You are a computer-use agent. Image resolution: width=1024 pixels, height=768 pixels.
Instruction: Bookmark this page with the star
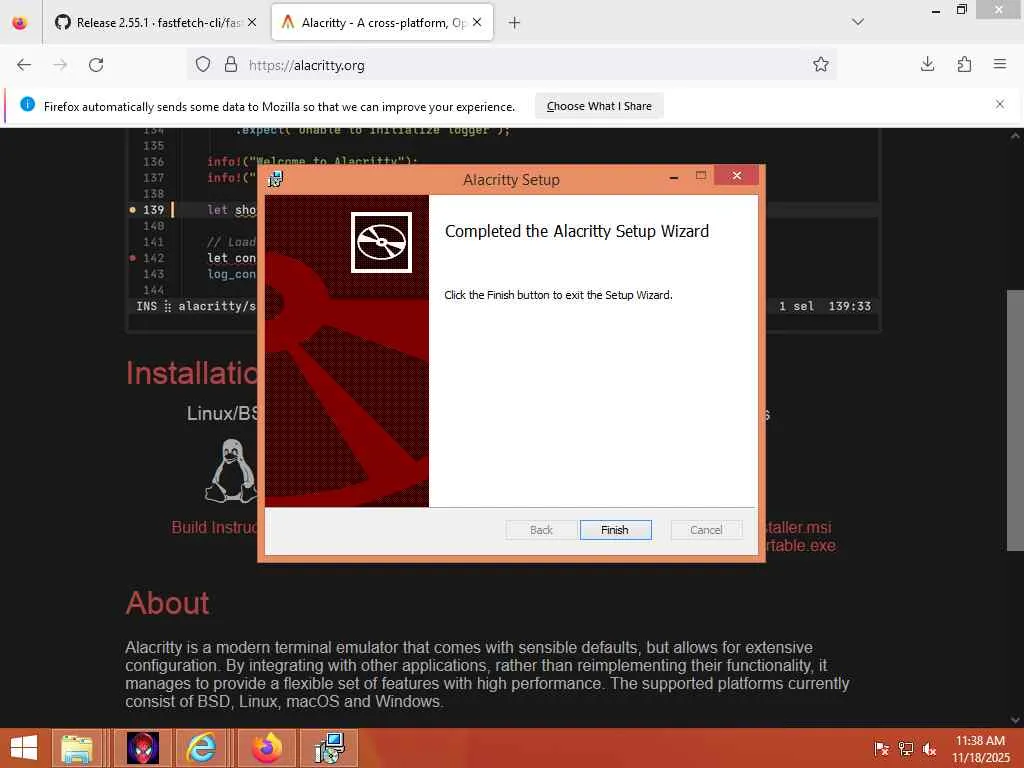(821, 65)
